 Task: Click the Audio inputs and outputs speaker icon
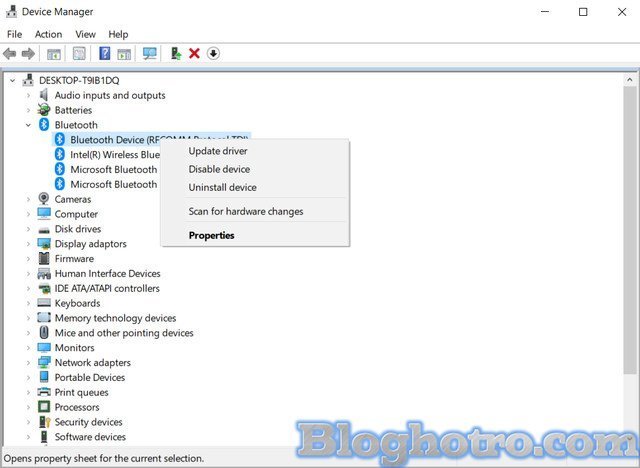click(44, 95)
